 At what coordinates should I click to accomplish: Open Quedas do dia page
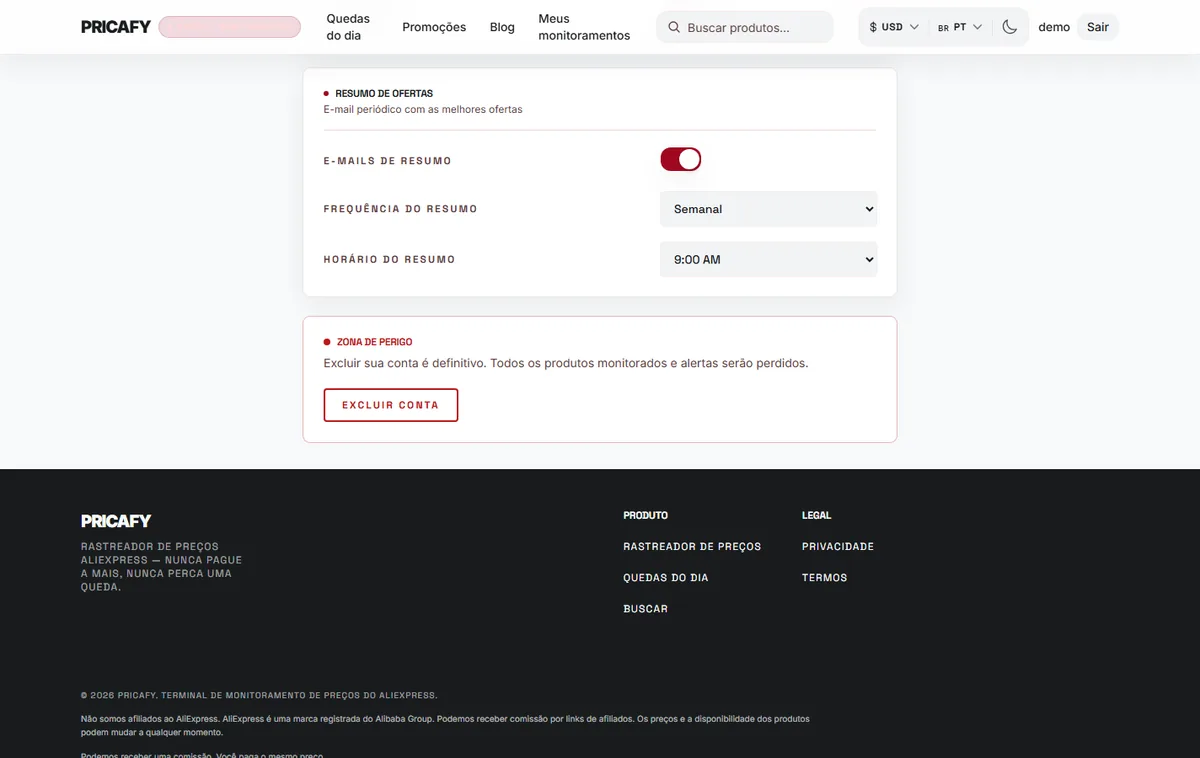tap(348, 27)
